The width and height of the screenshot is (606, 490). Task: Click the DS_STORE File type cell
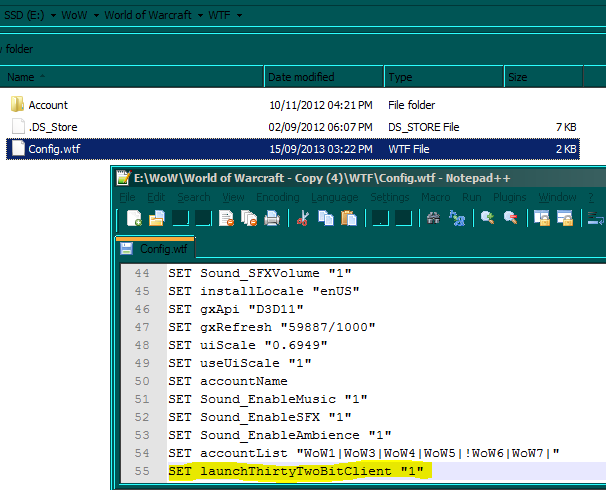424,127
